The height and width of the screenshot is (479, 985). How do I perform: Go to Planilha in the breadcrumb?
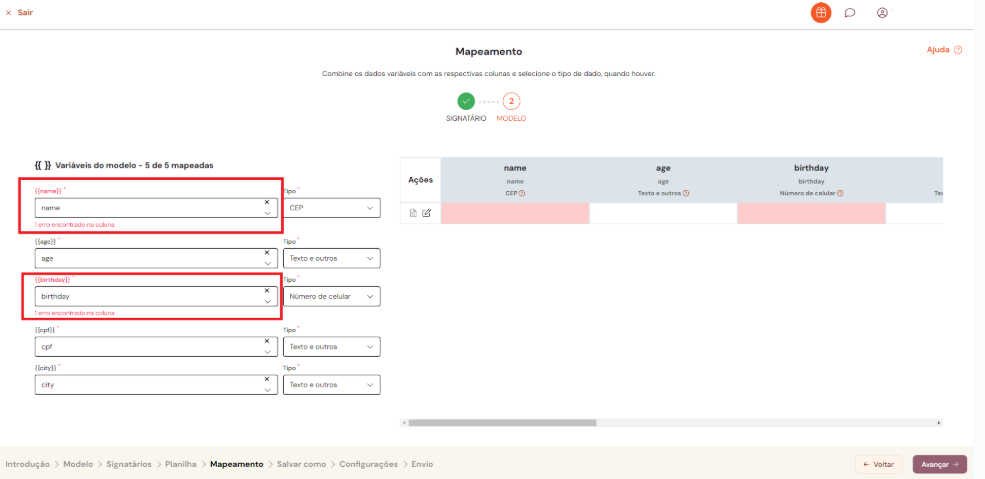pyautogui.click(x=181, y=464)
